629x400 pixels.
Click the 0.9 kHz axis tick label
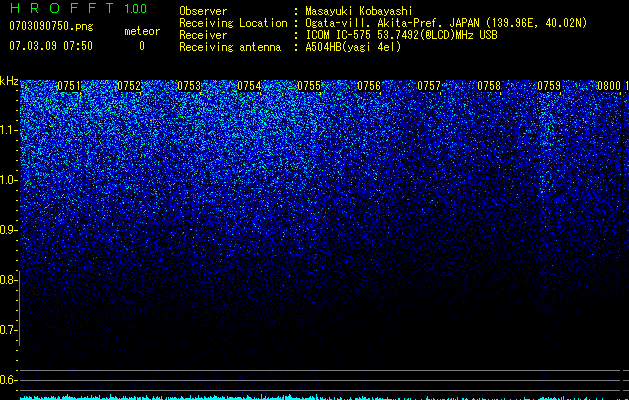[x=8, y=230]
